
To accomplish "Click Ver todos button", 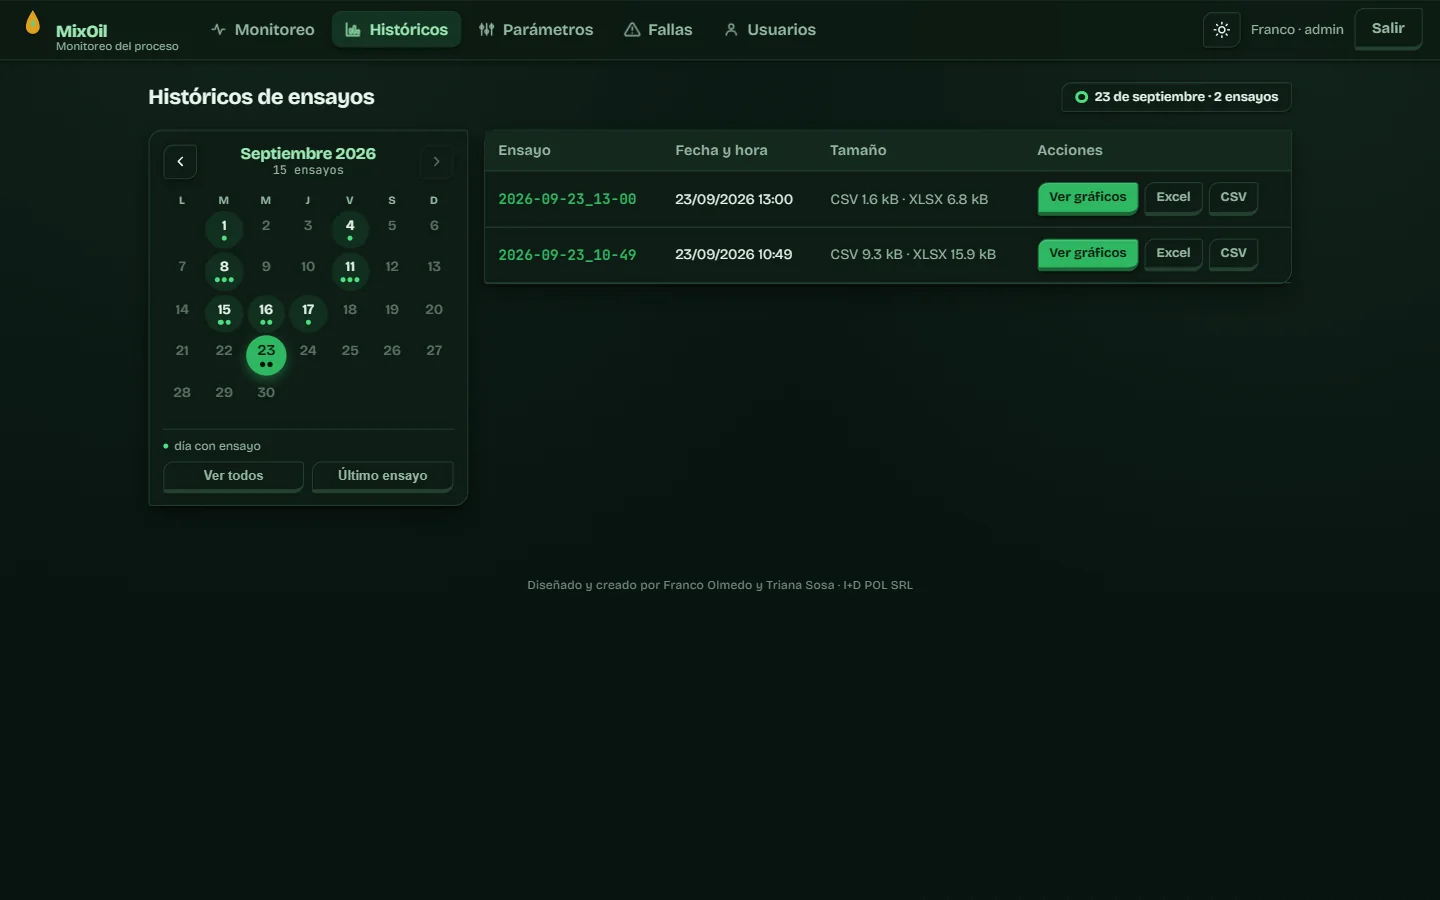I will coord(233,476).
